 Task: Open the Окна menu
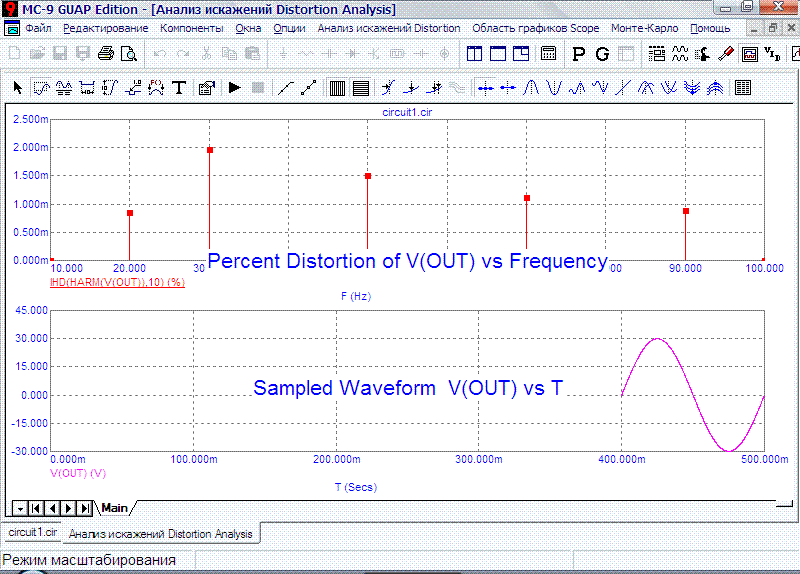(248, 28)
